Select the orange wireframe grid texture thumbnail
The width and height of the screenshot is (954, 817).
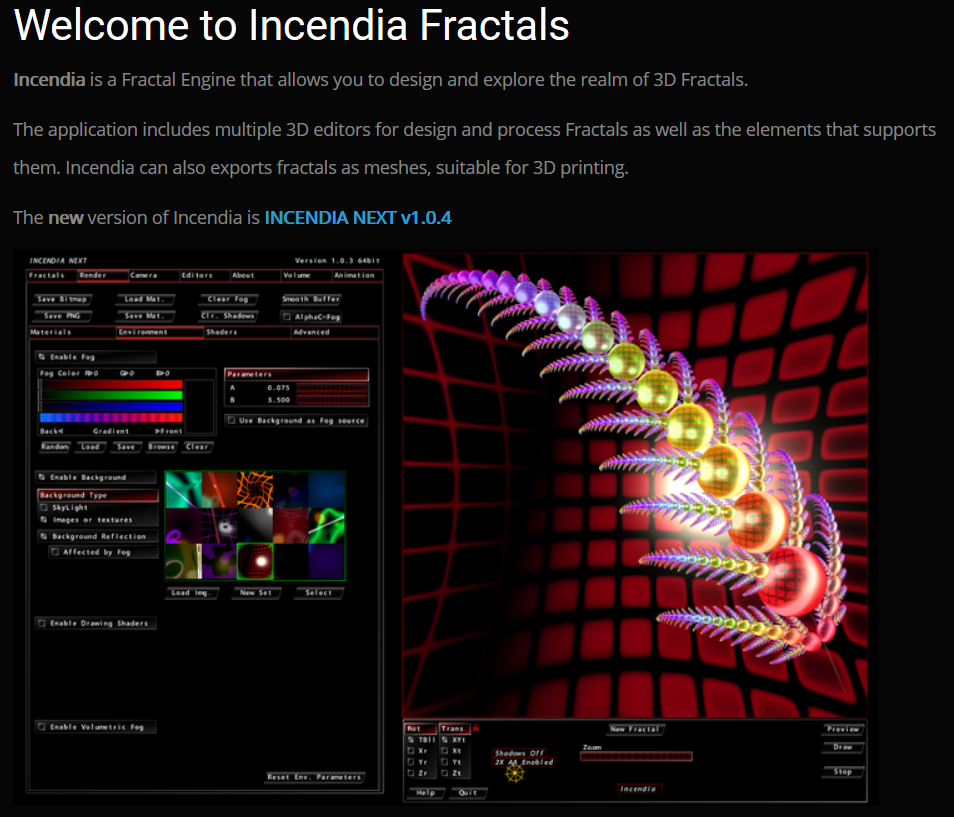click(x=255, y=490)
